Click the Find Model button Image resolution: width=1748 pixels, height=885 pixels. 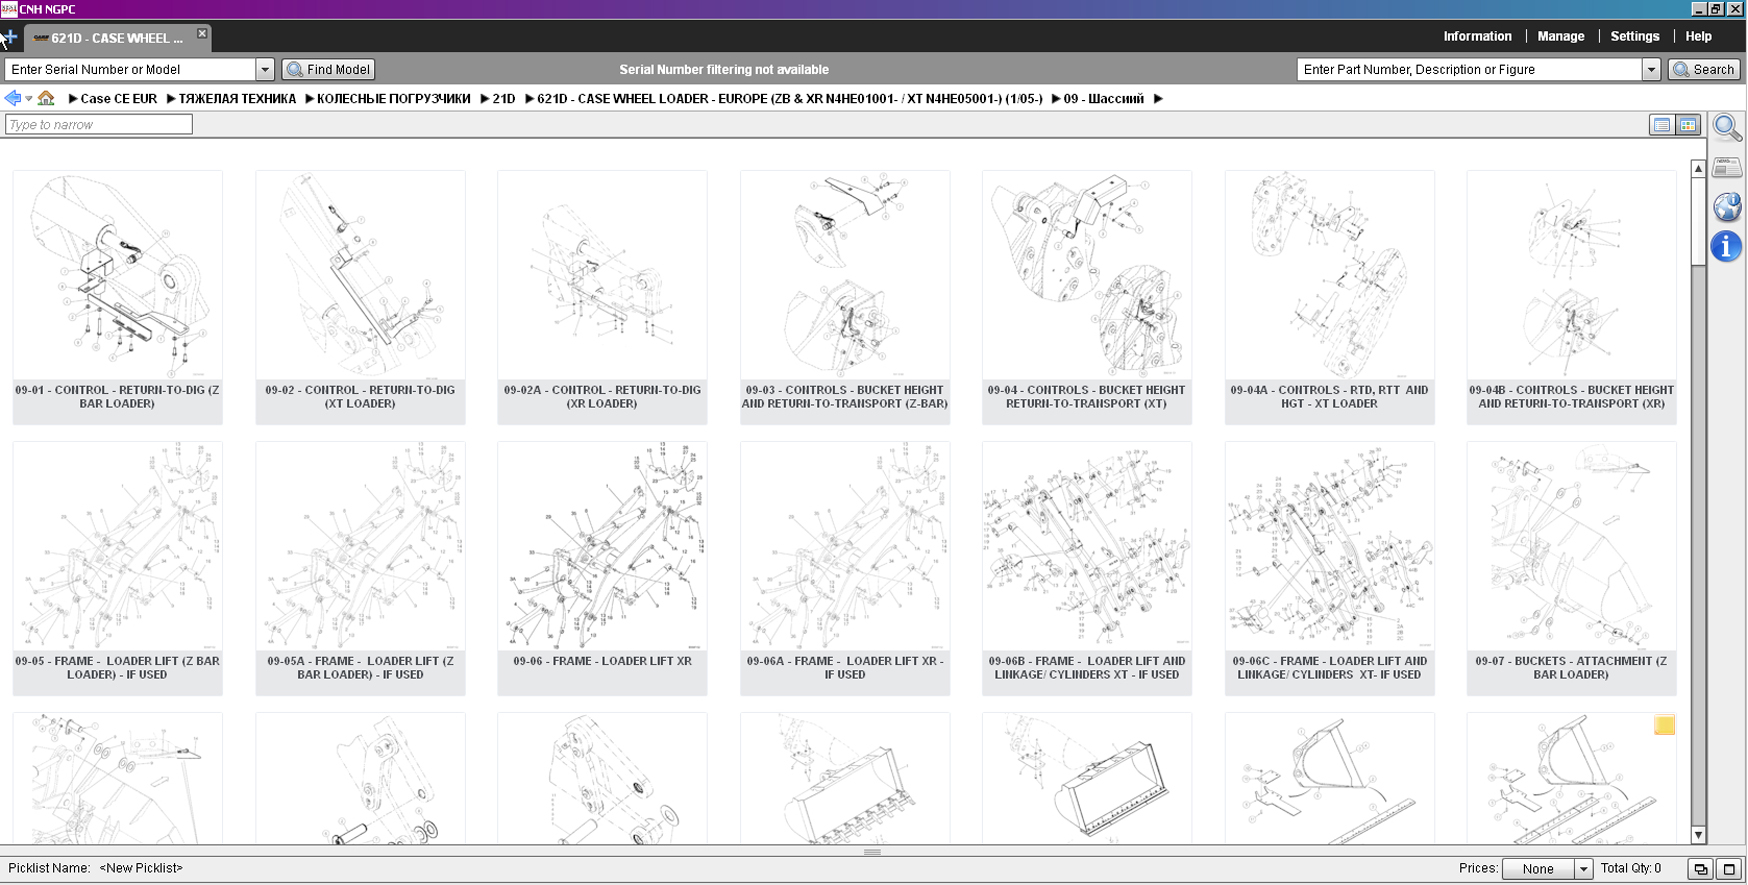pyautogui.click(x=329, y=69)
